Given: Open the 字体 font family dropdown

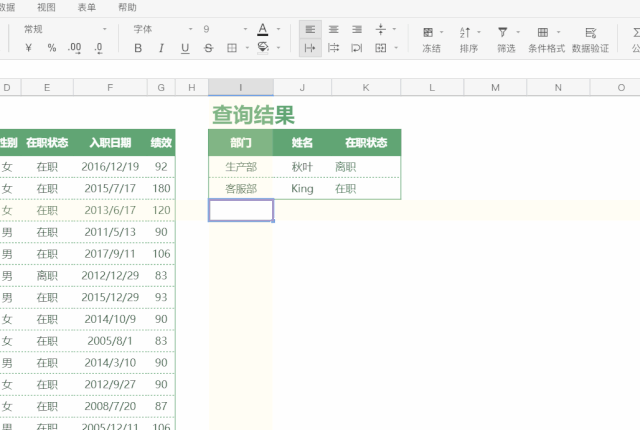Looking at the screenshot, I should [x=162, y=29].
